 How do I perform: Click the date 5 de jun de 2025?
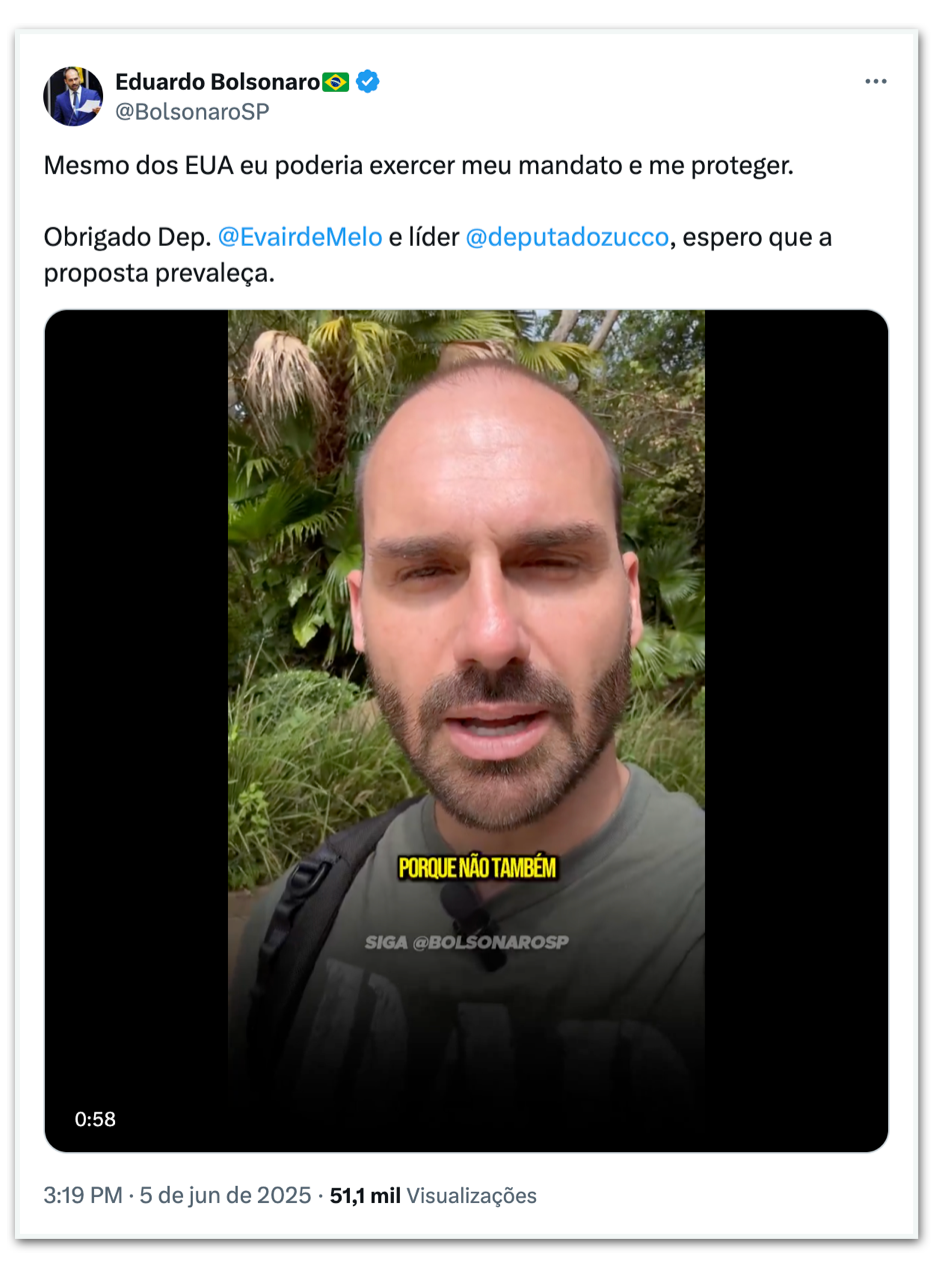point(226,1195)
